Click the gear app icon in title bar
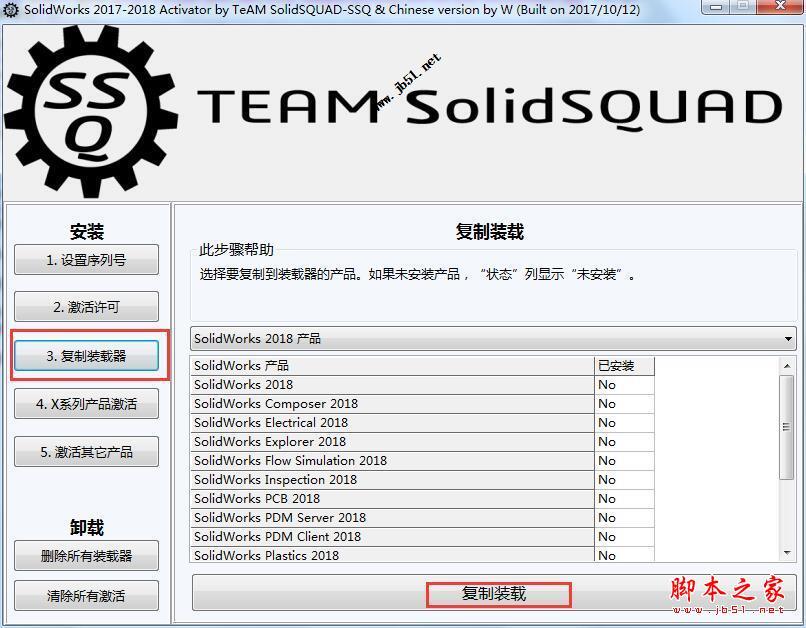Viewport: 806px width, 628px height. coord(10,10)
